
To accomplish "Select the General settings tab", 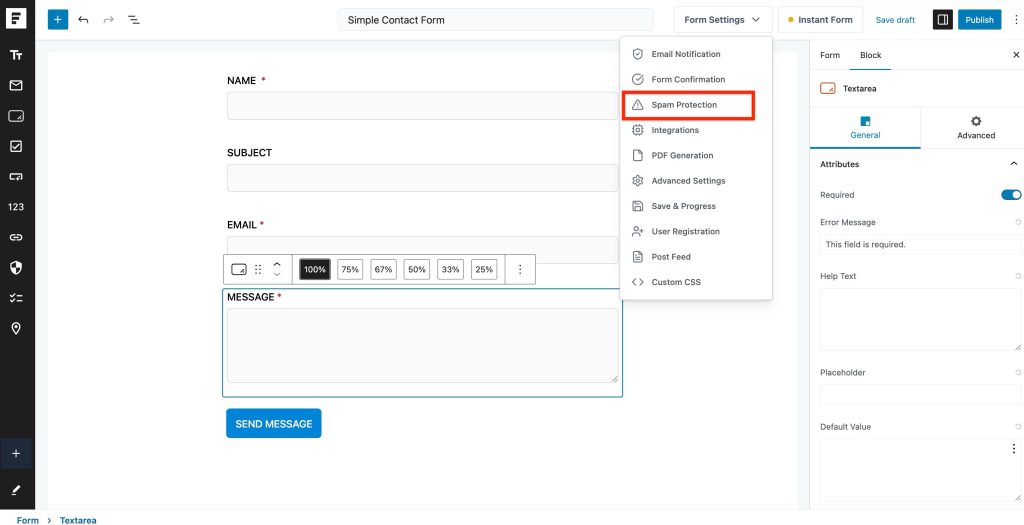I will click(865, 128).
